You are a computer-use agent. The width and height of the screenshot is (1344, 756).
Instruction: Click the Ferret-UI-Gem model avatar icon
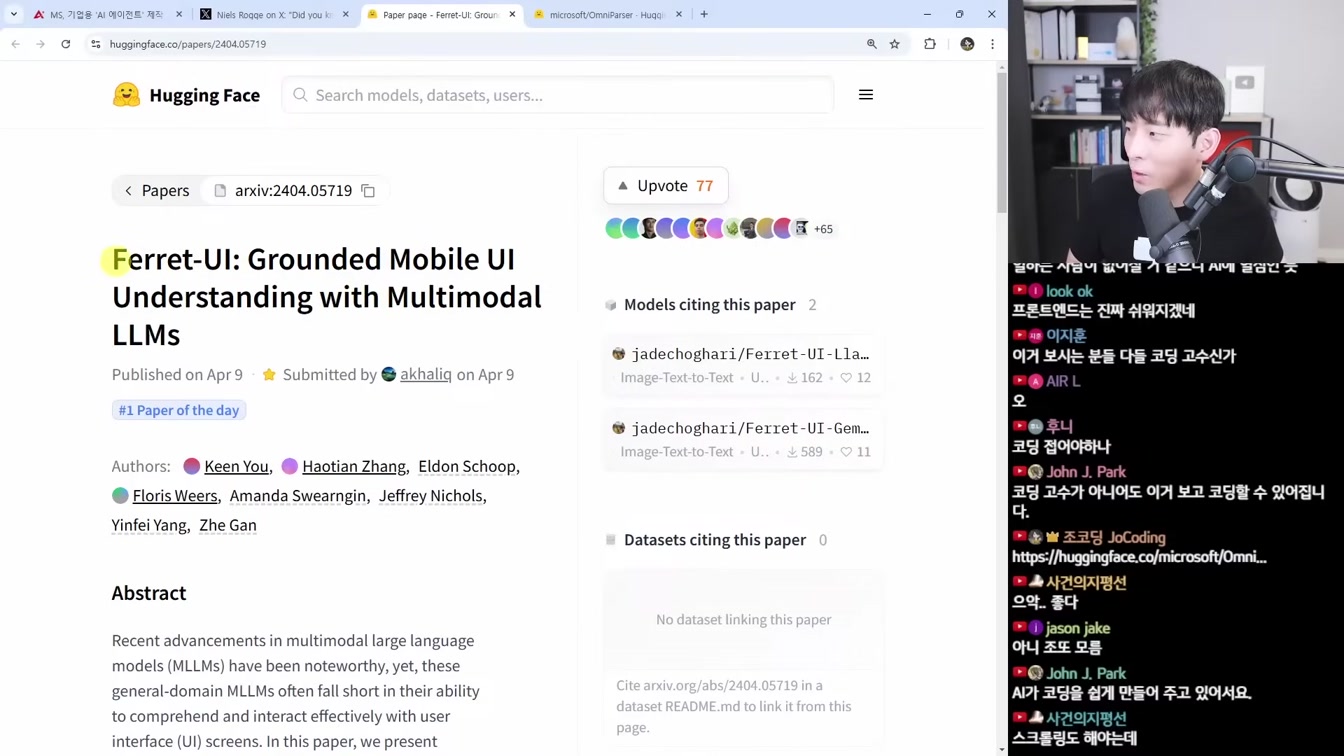click(619, 428)
